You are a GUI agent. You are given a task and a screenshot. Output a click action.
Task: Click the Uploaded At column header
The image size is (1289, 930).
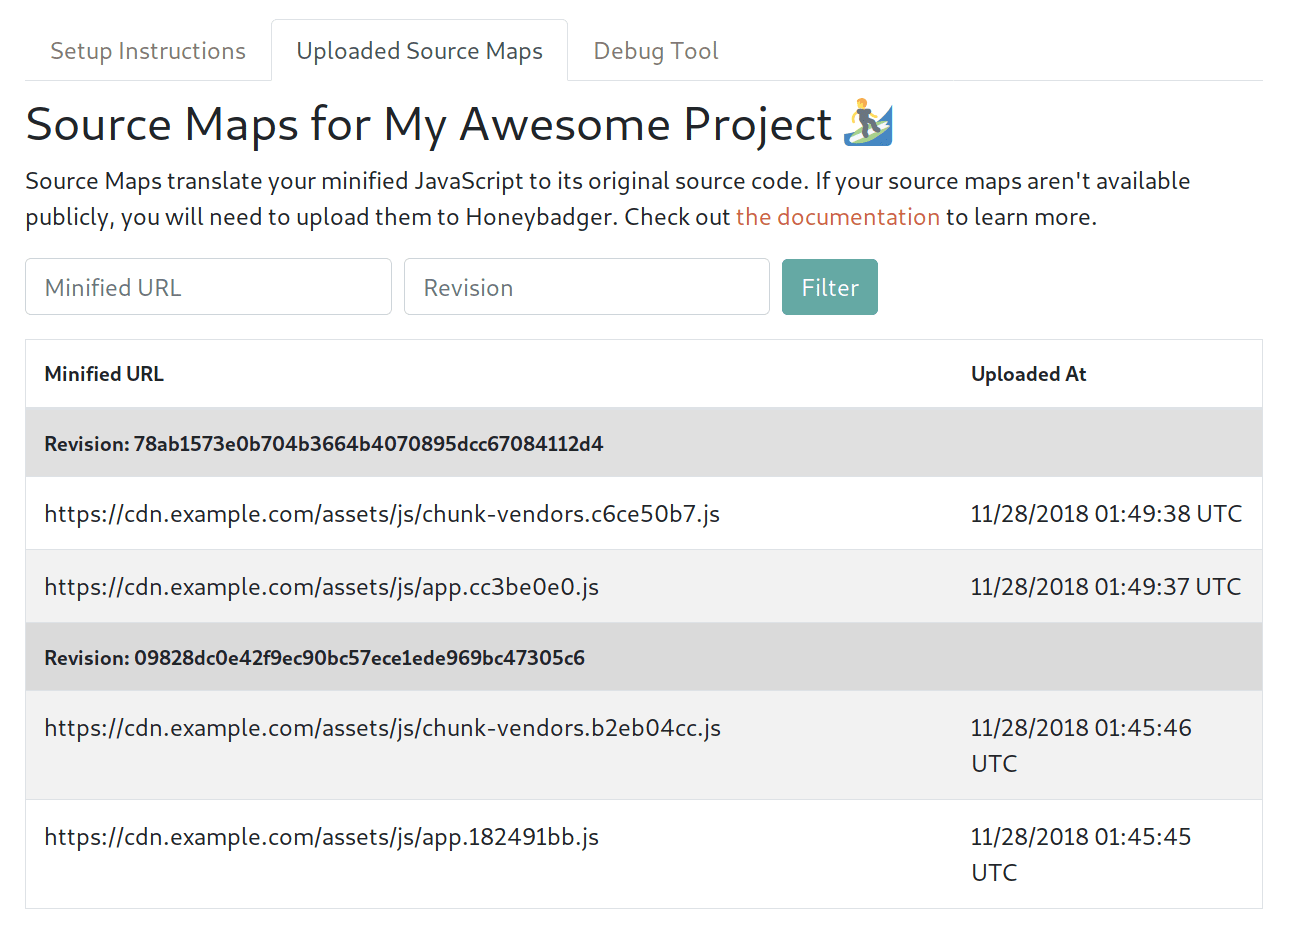(1028, 374)
